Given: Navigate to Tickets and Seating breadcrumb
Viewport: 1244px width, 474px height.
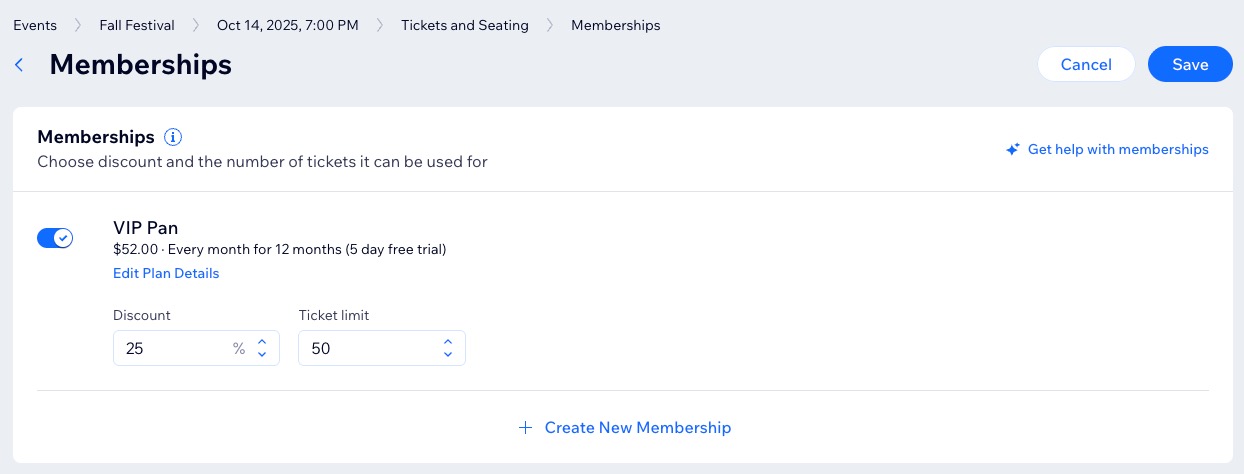Looking at the screenshot, I should 465,25.
